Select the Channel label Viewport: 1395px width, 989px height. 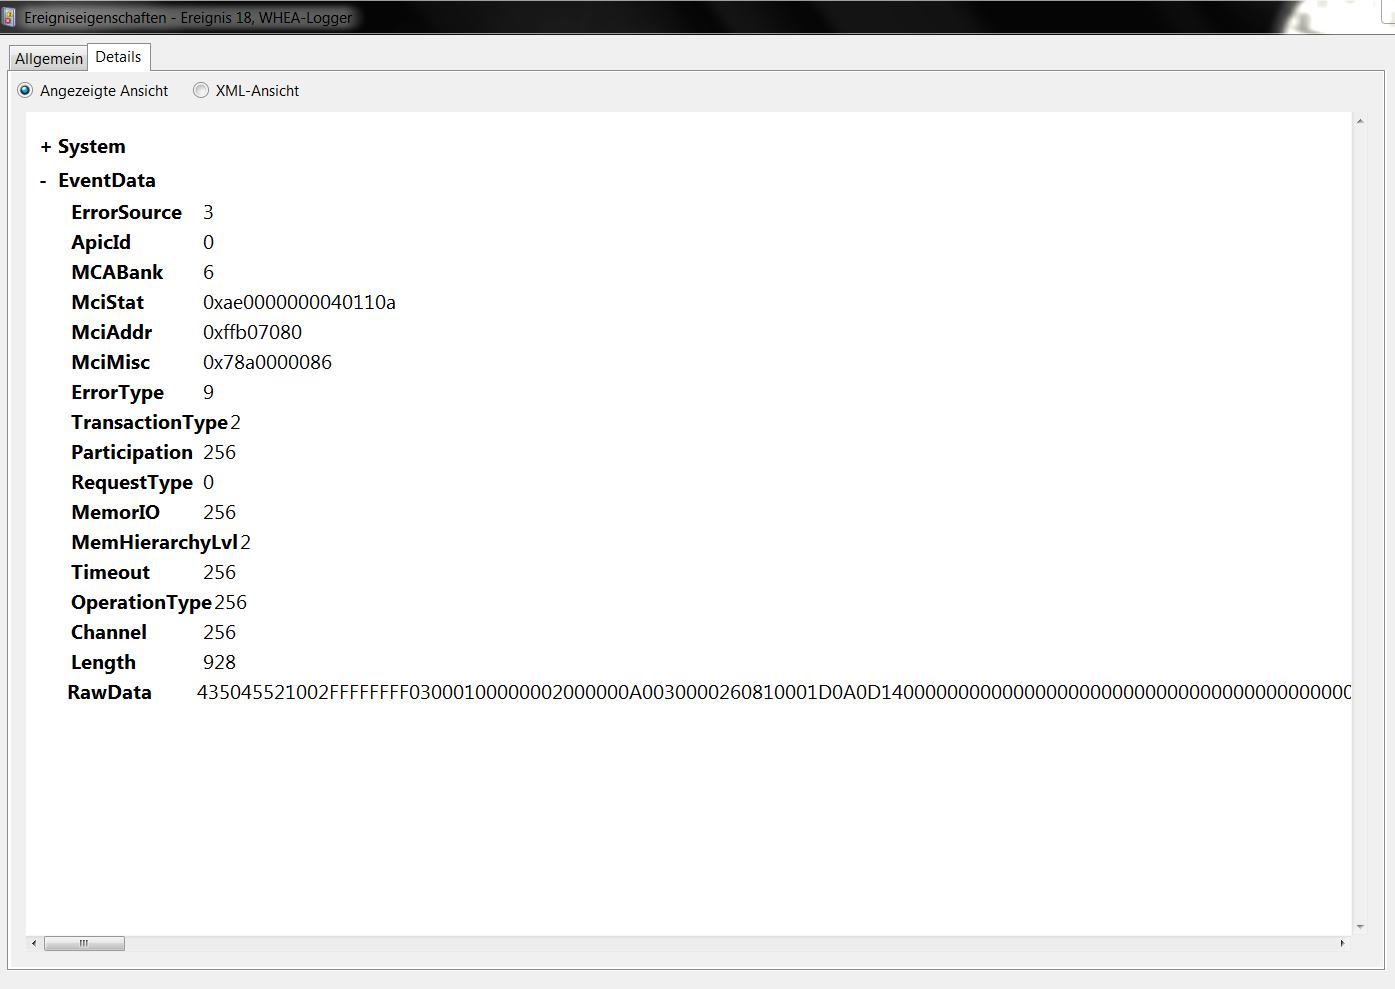click(109, 632)
